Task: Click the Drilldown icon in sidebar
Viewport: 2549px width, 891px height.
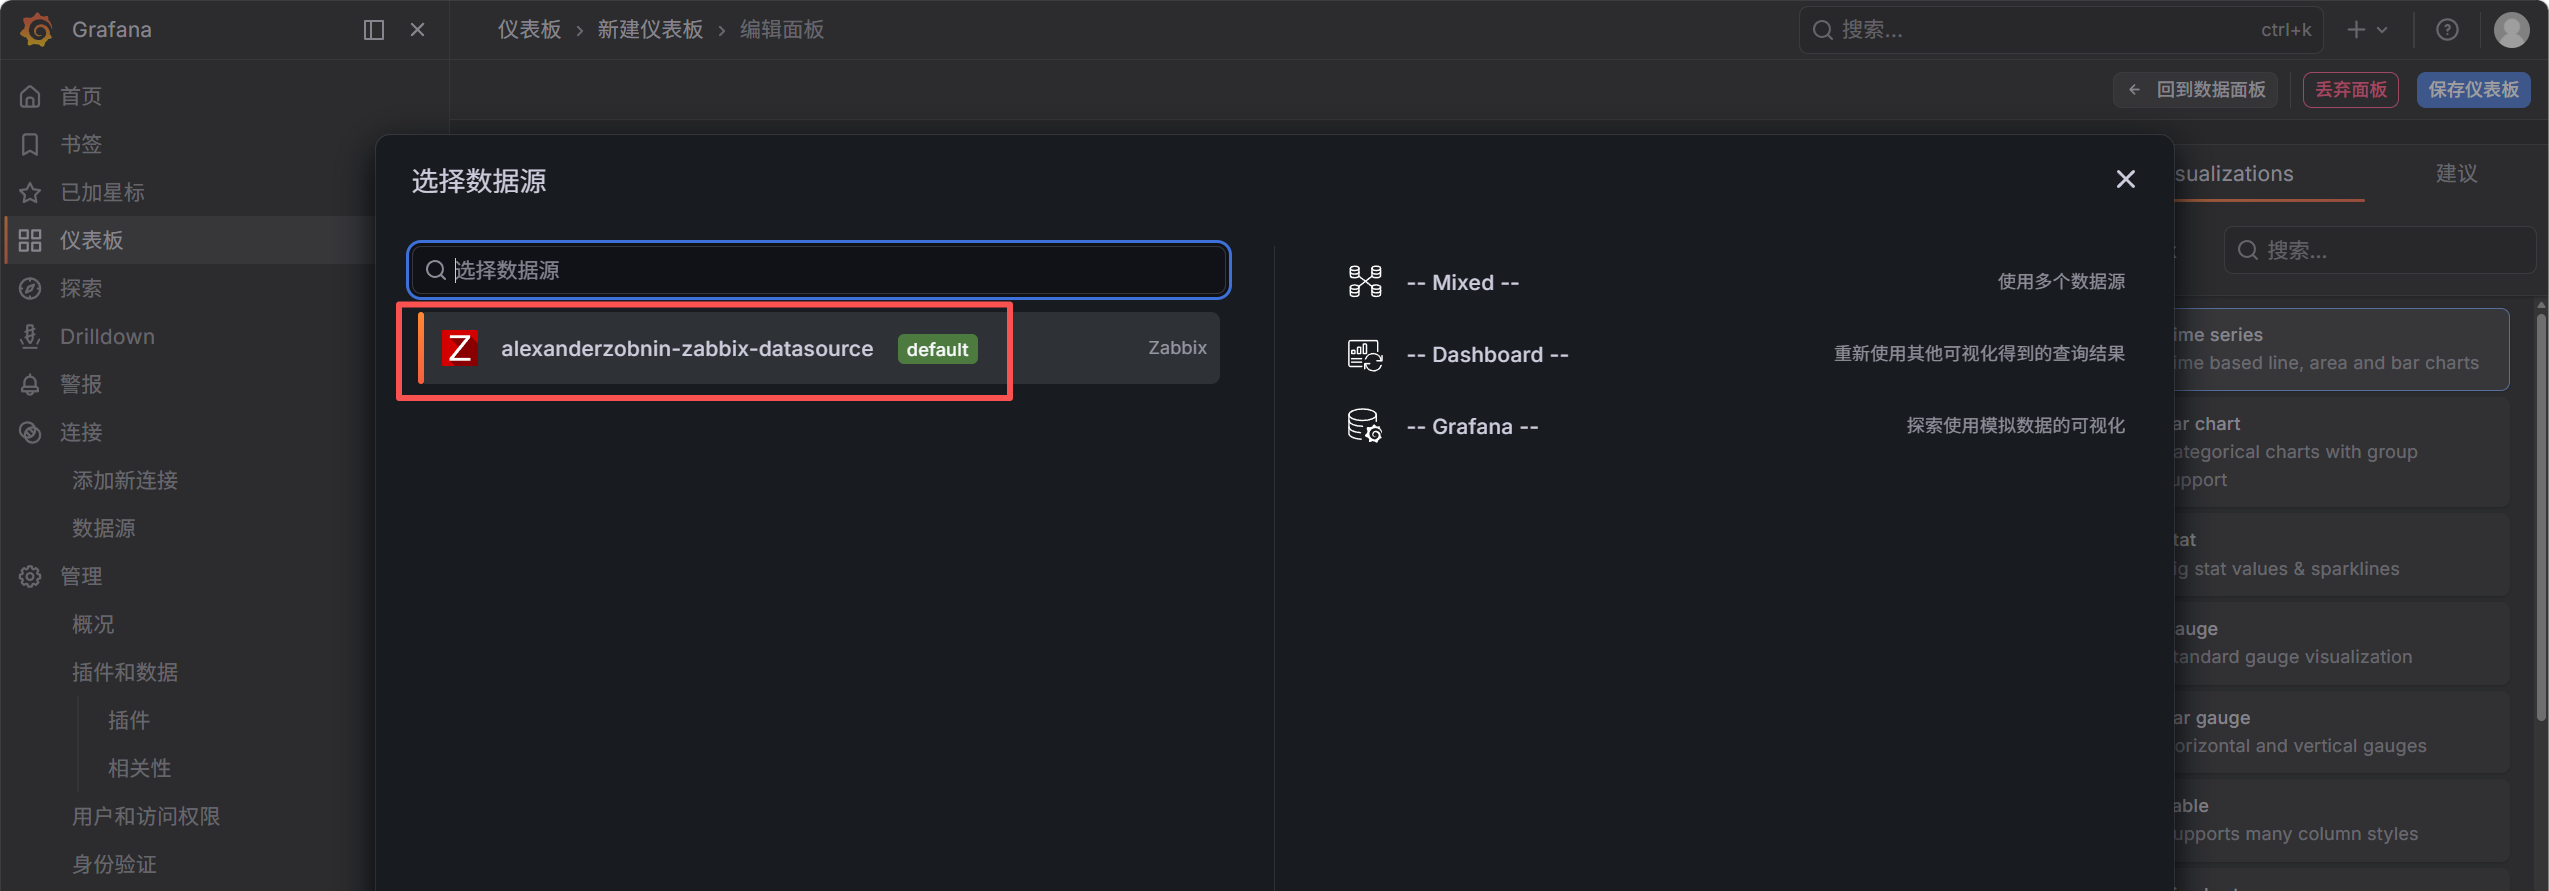Action: click(30, 336)
